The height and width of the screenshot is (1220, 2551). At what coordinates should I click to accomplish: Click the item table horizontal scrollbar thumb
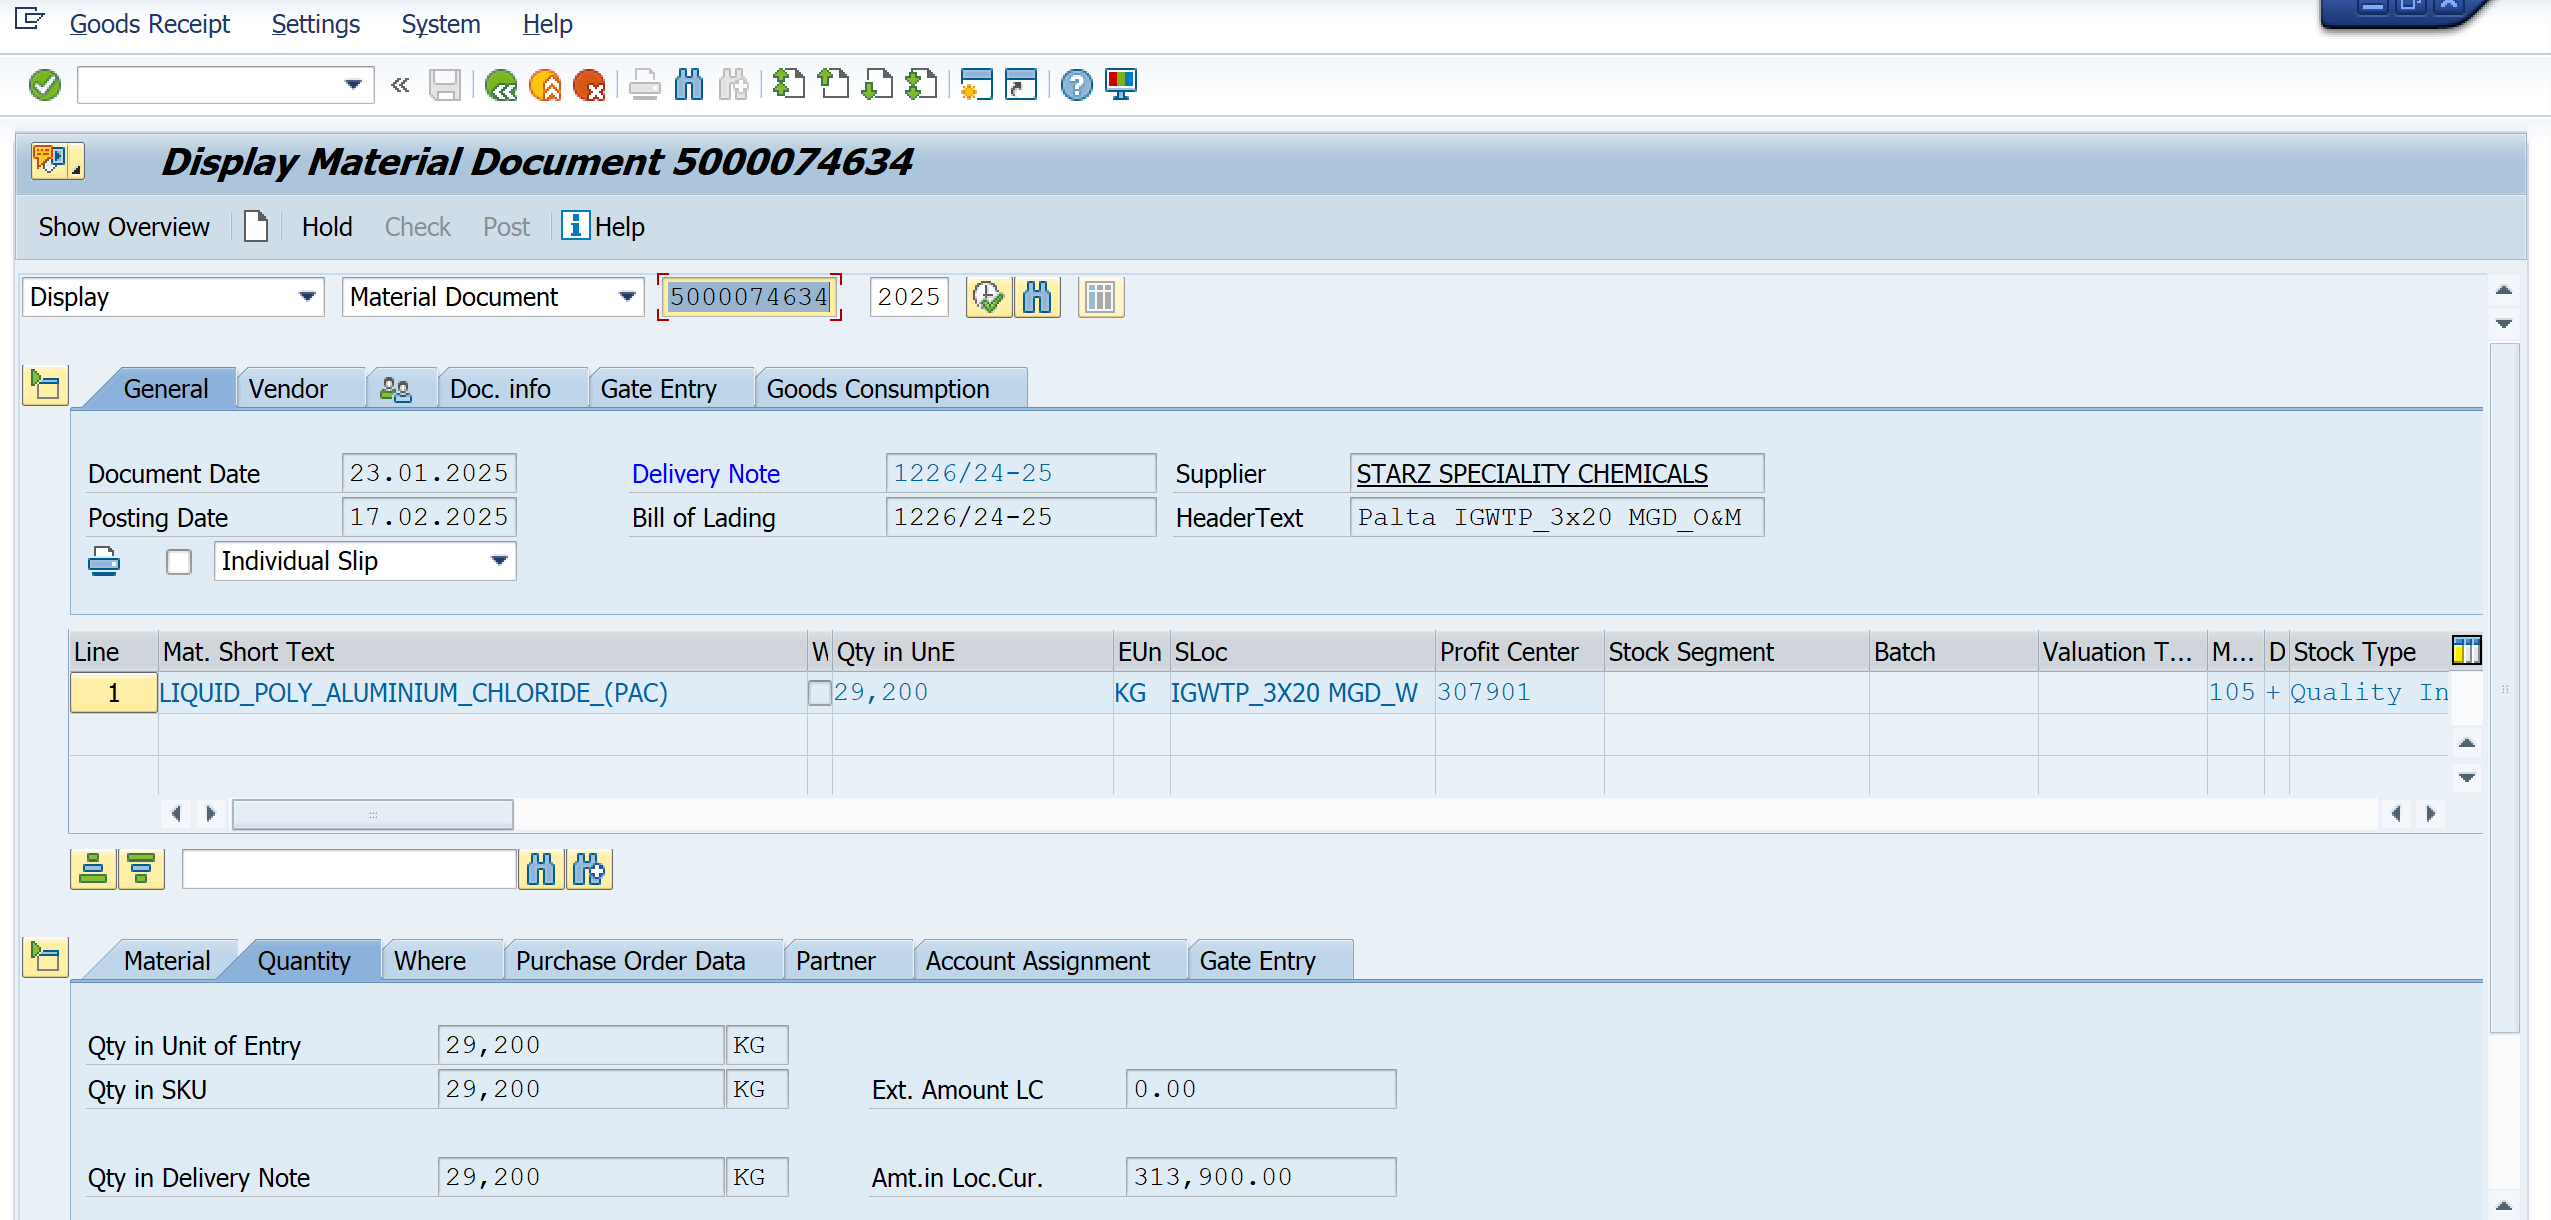pyautogui.click(x=373, y=814)
